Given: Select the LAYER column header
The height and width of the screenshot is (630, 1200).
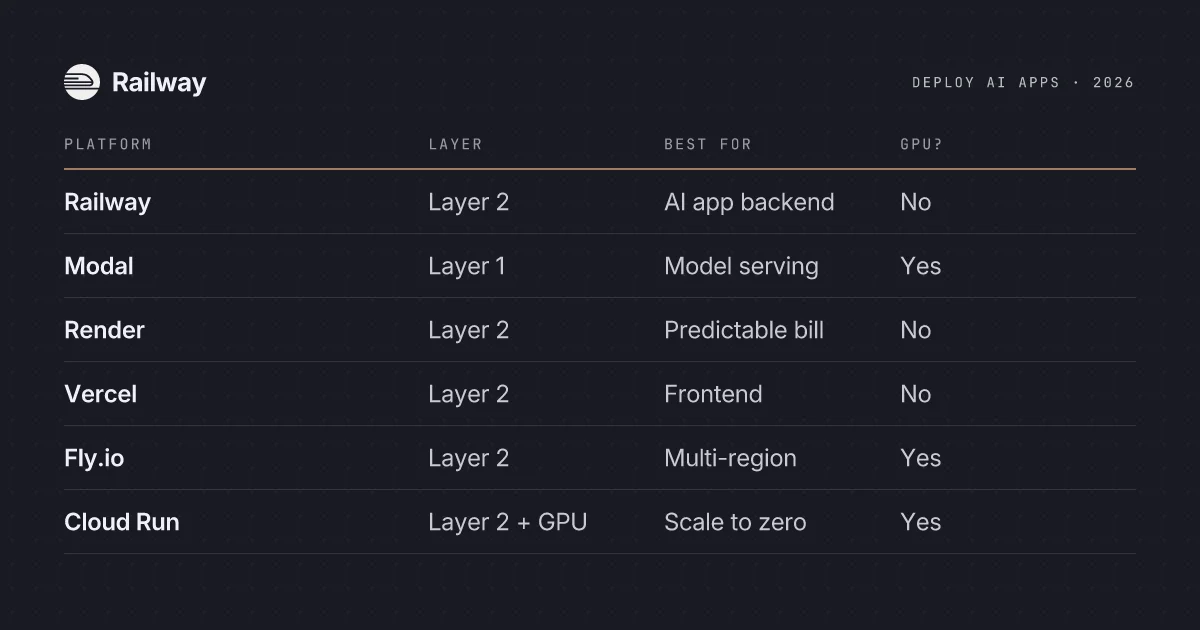Looking at the screenshot, I should point(455,144).
